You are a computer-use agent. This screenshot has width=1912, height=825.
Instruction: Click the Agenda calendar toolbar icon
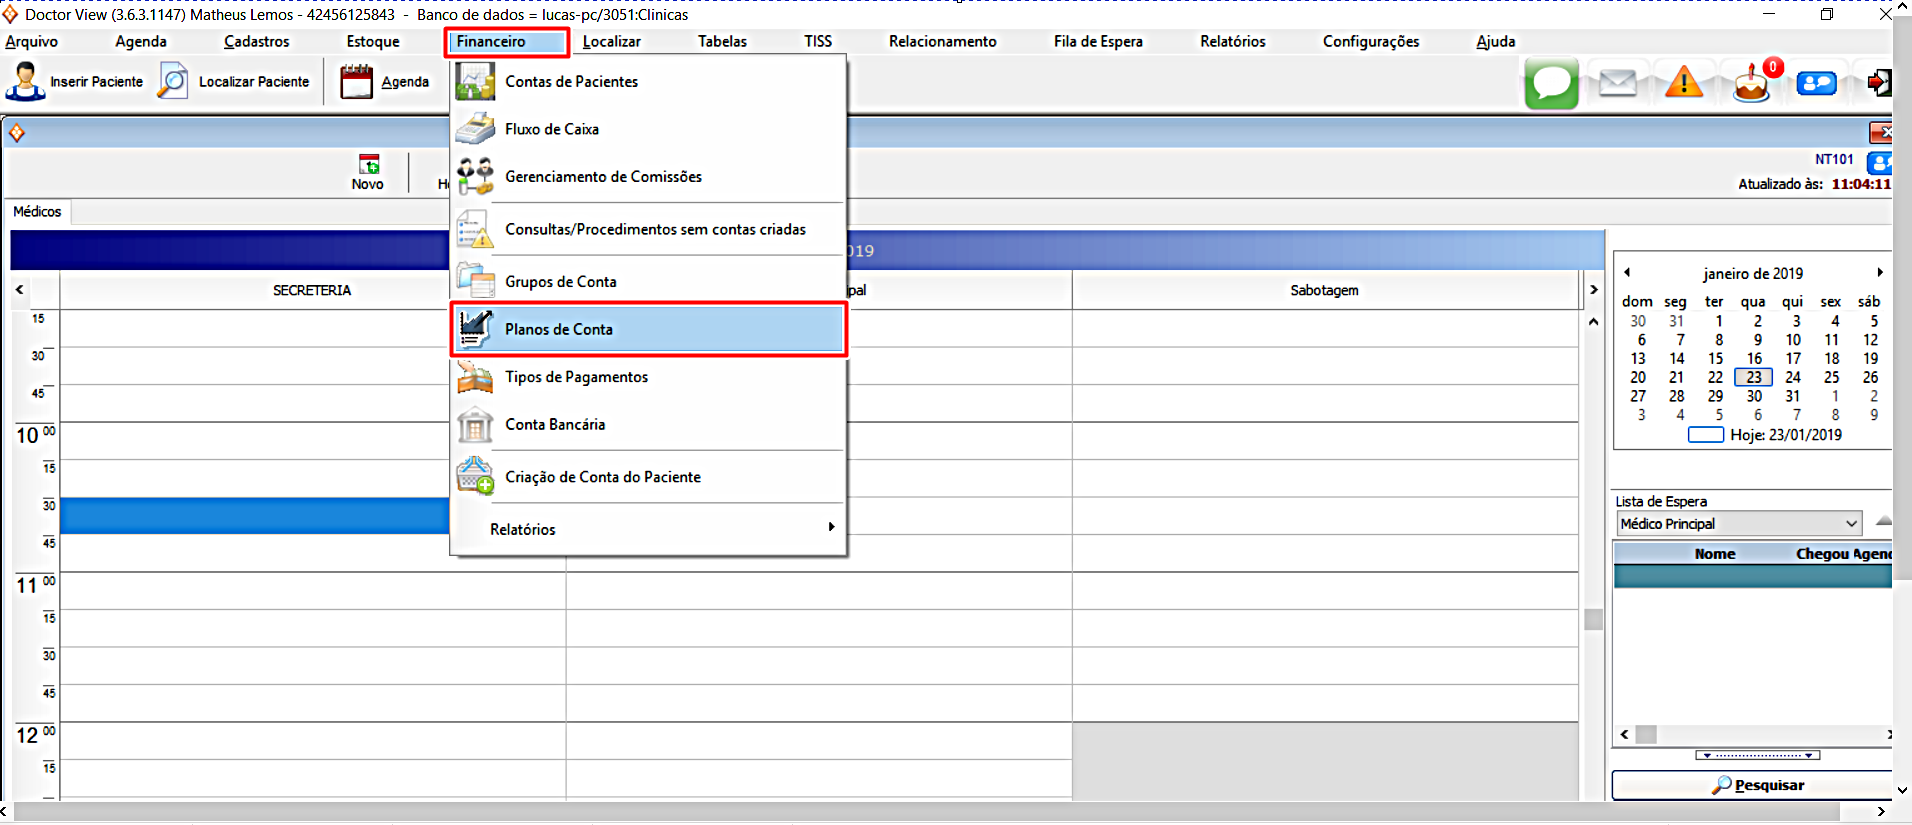pos(356,81)
